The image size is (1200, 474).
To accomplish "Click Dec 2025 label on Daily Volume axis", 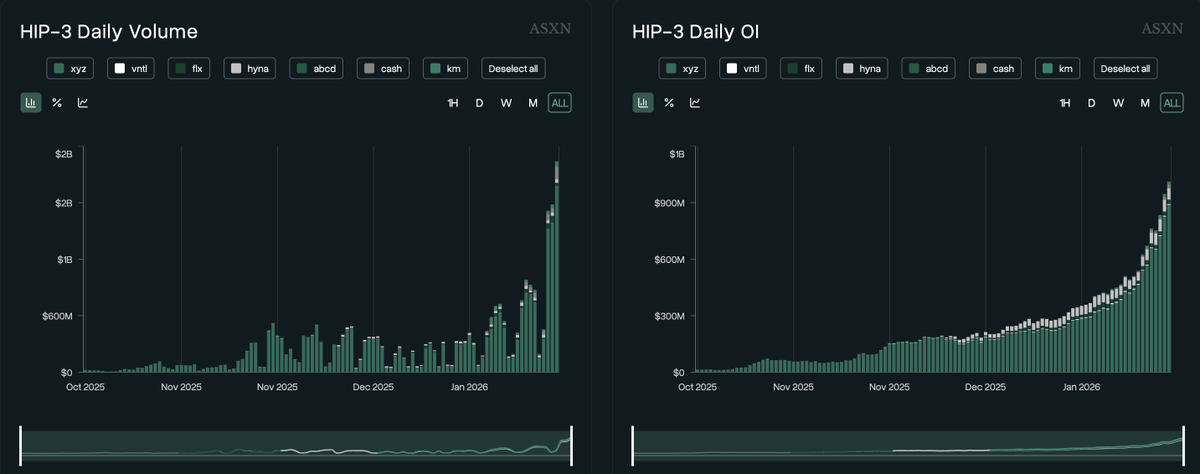I will (371, 386).
